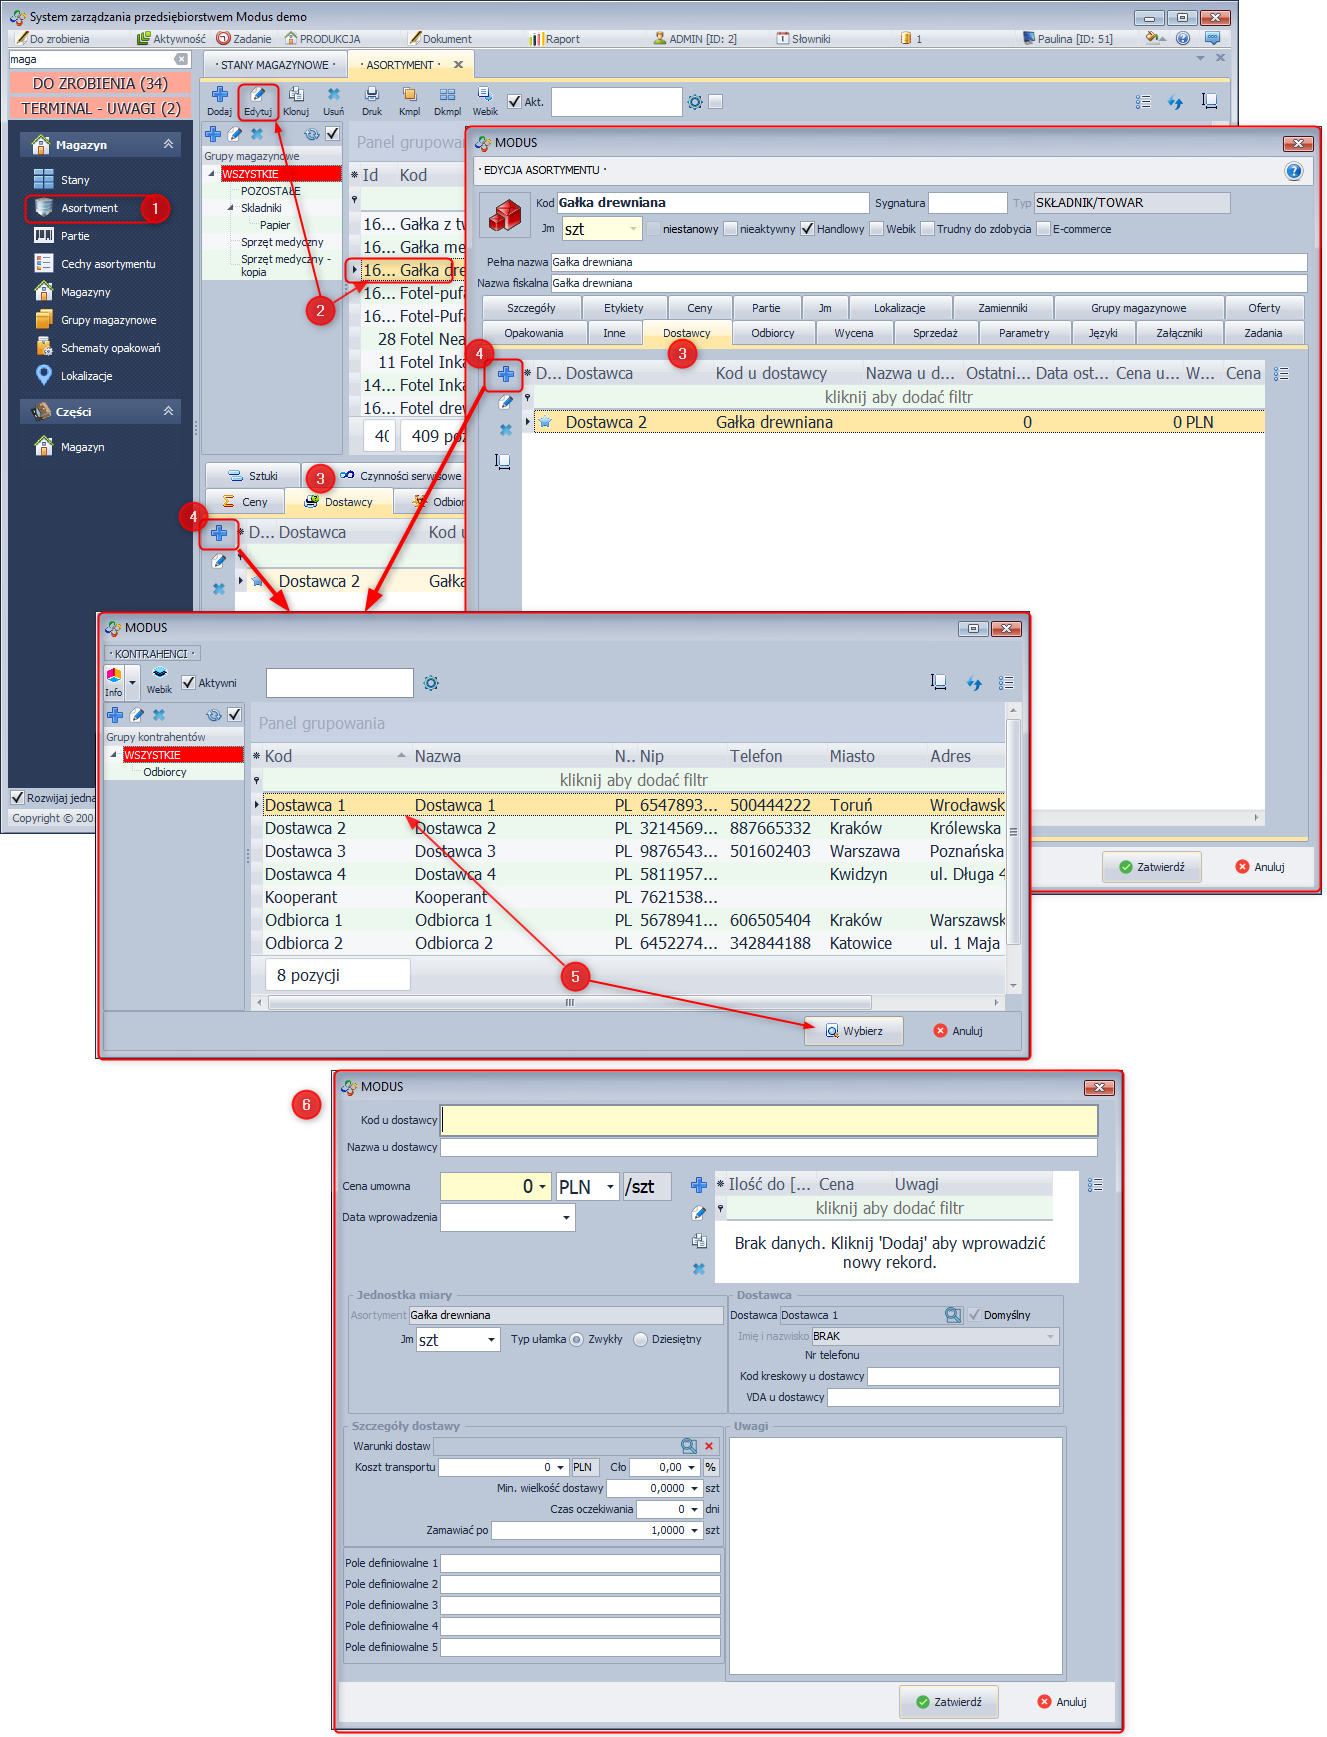Click the Usuń delete toolbar icon
1327x1737 pixels.
click(334, 100)
